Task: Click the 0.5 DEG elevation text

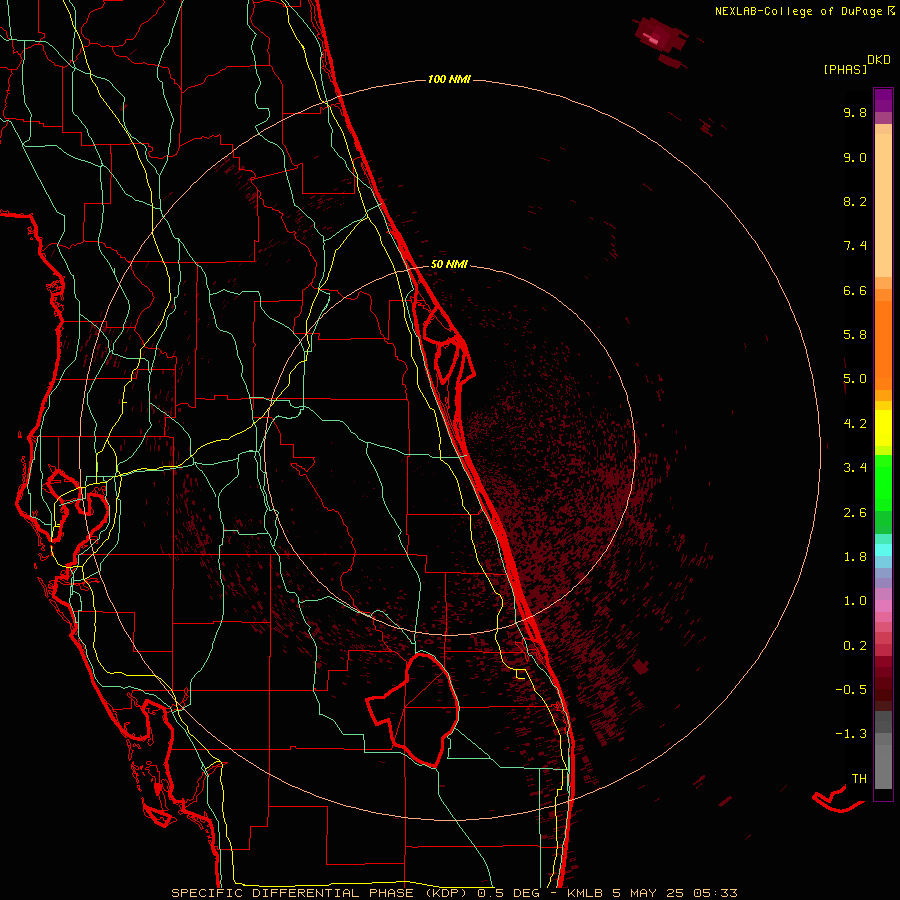Action: 509,893
